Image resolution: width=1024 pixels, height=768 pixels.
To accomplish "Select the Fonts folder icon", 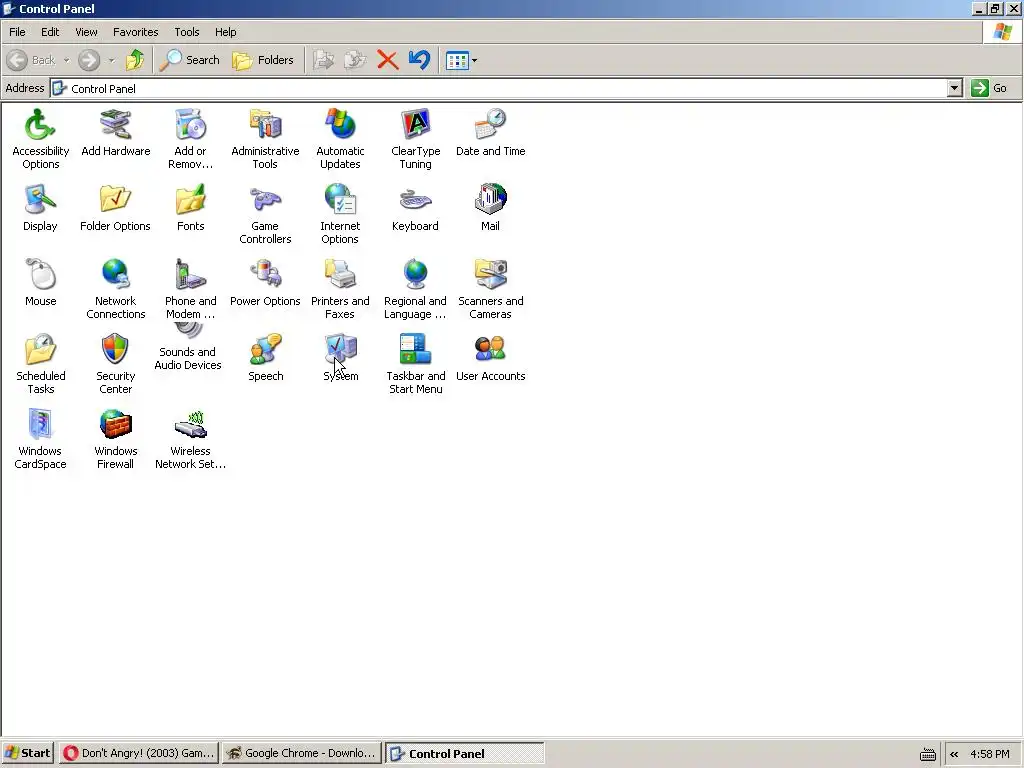I will pos(190,199).
